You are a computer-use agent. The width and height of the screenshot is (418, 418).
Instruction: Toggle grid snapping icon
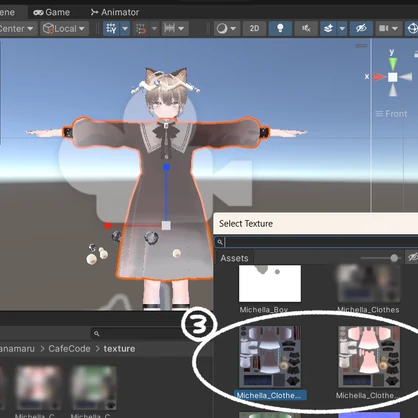141,29
